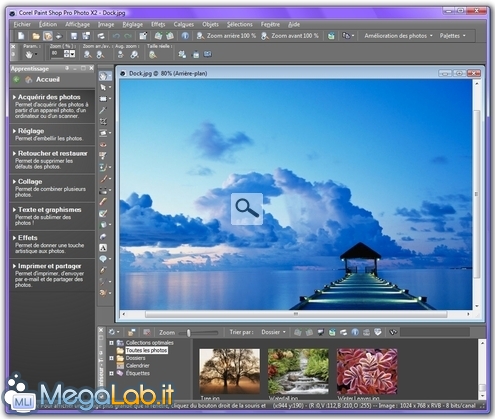Click the Accueil heading in the learning panel
495x419 pixels.
pos(48,80)
